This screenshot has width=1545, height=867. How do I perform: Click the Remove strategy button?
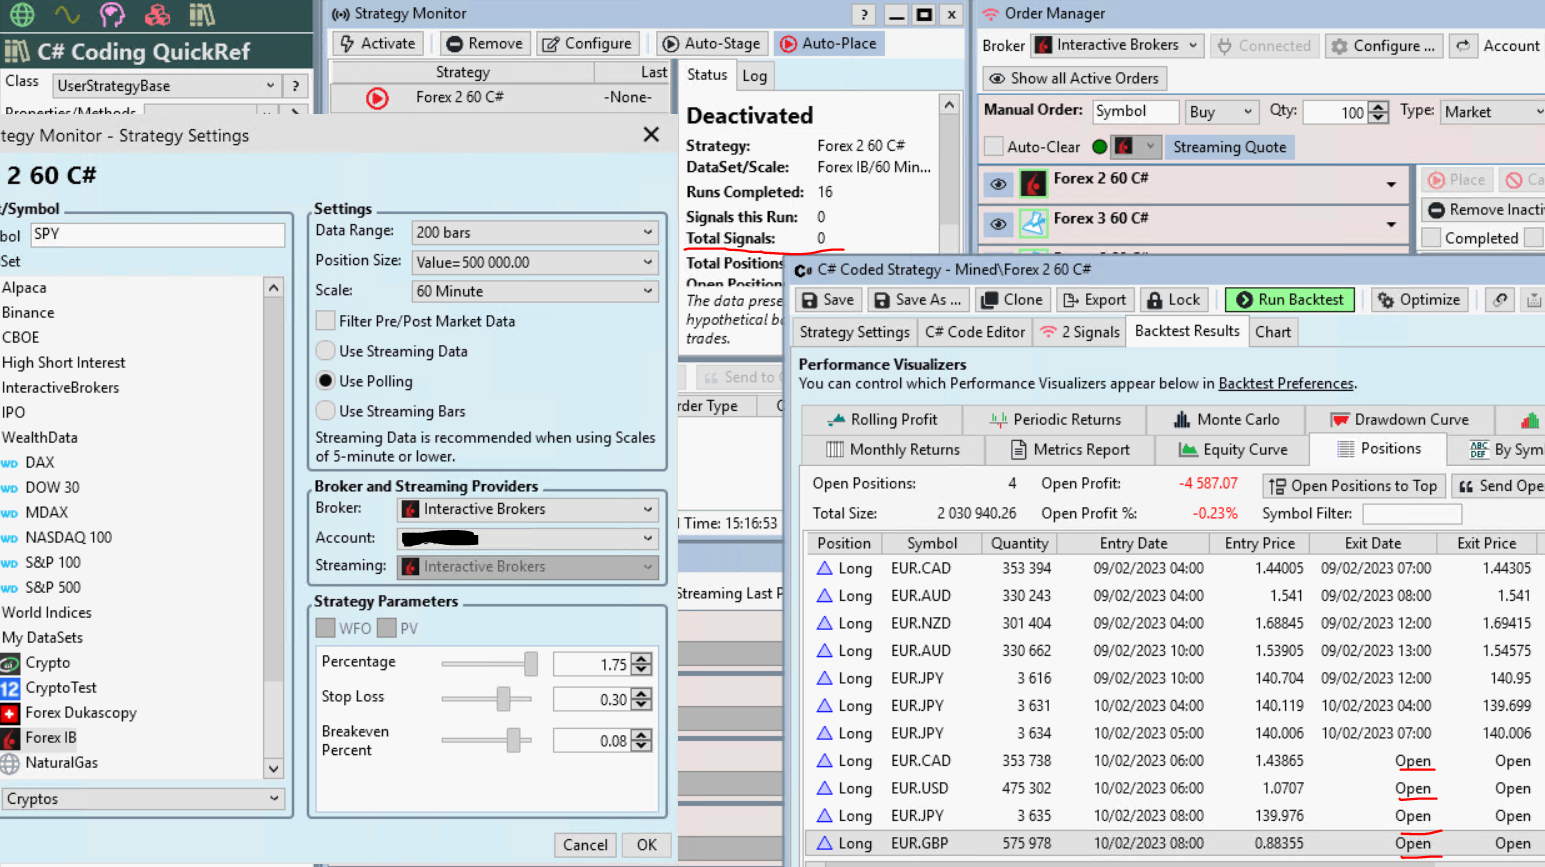pyautogui.click(x=484, y=44)
